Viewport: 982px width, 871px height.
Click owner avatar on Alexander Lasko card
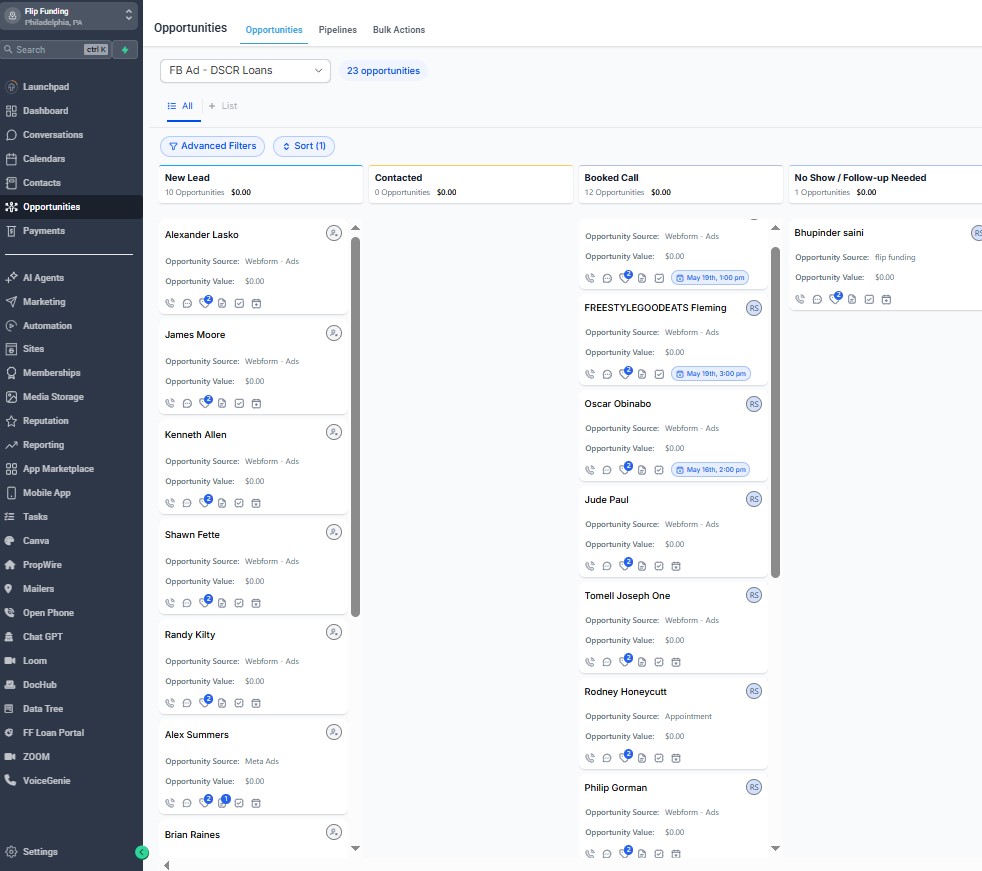click(x=334, y=234)
